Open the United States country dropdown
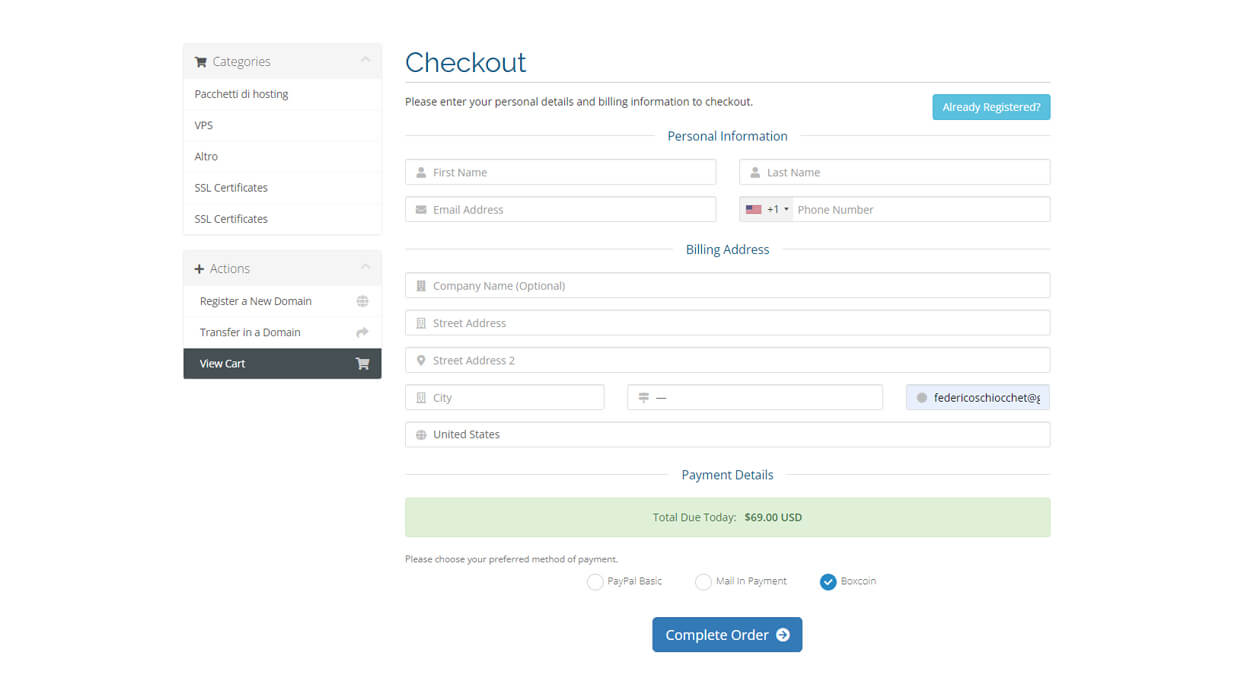 727,435
